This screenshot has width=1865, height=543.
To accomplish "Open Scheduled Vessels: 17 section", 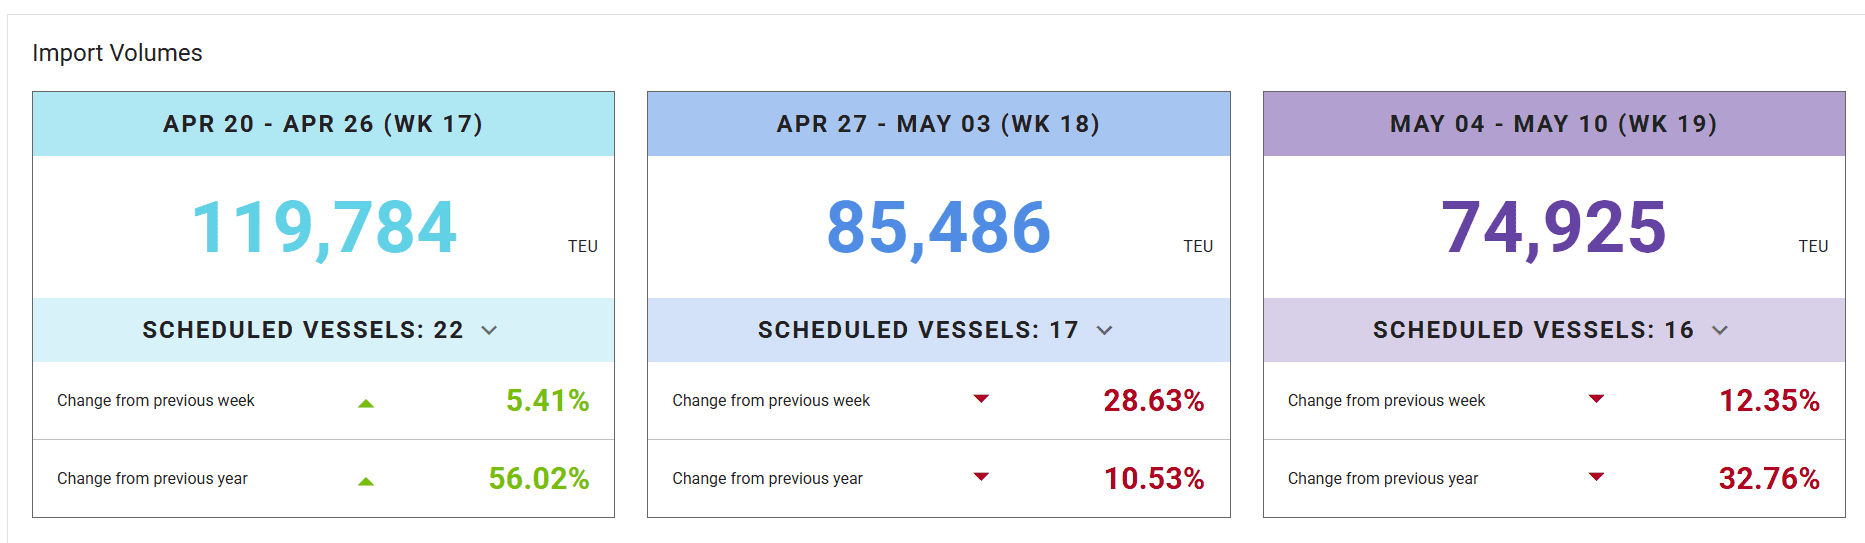I will click(918, 330).
